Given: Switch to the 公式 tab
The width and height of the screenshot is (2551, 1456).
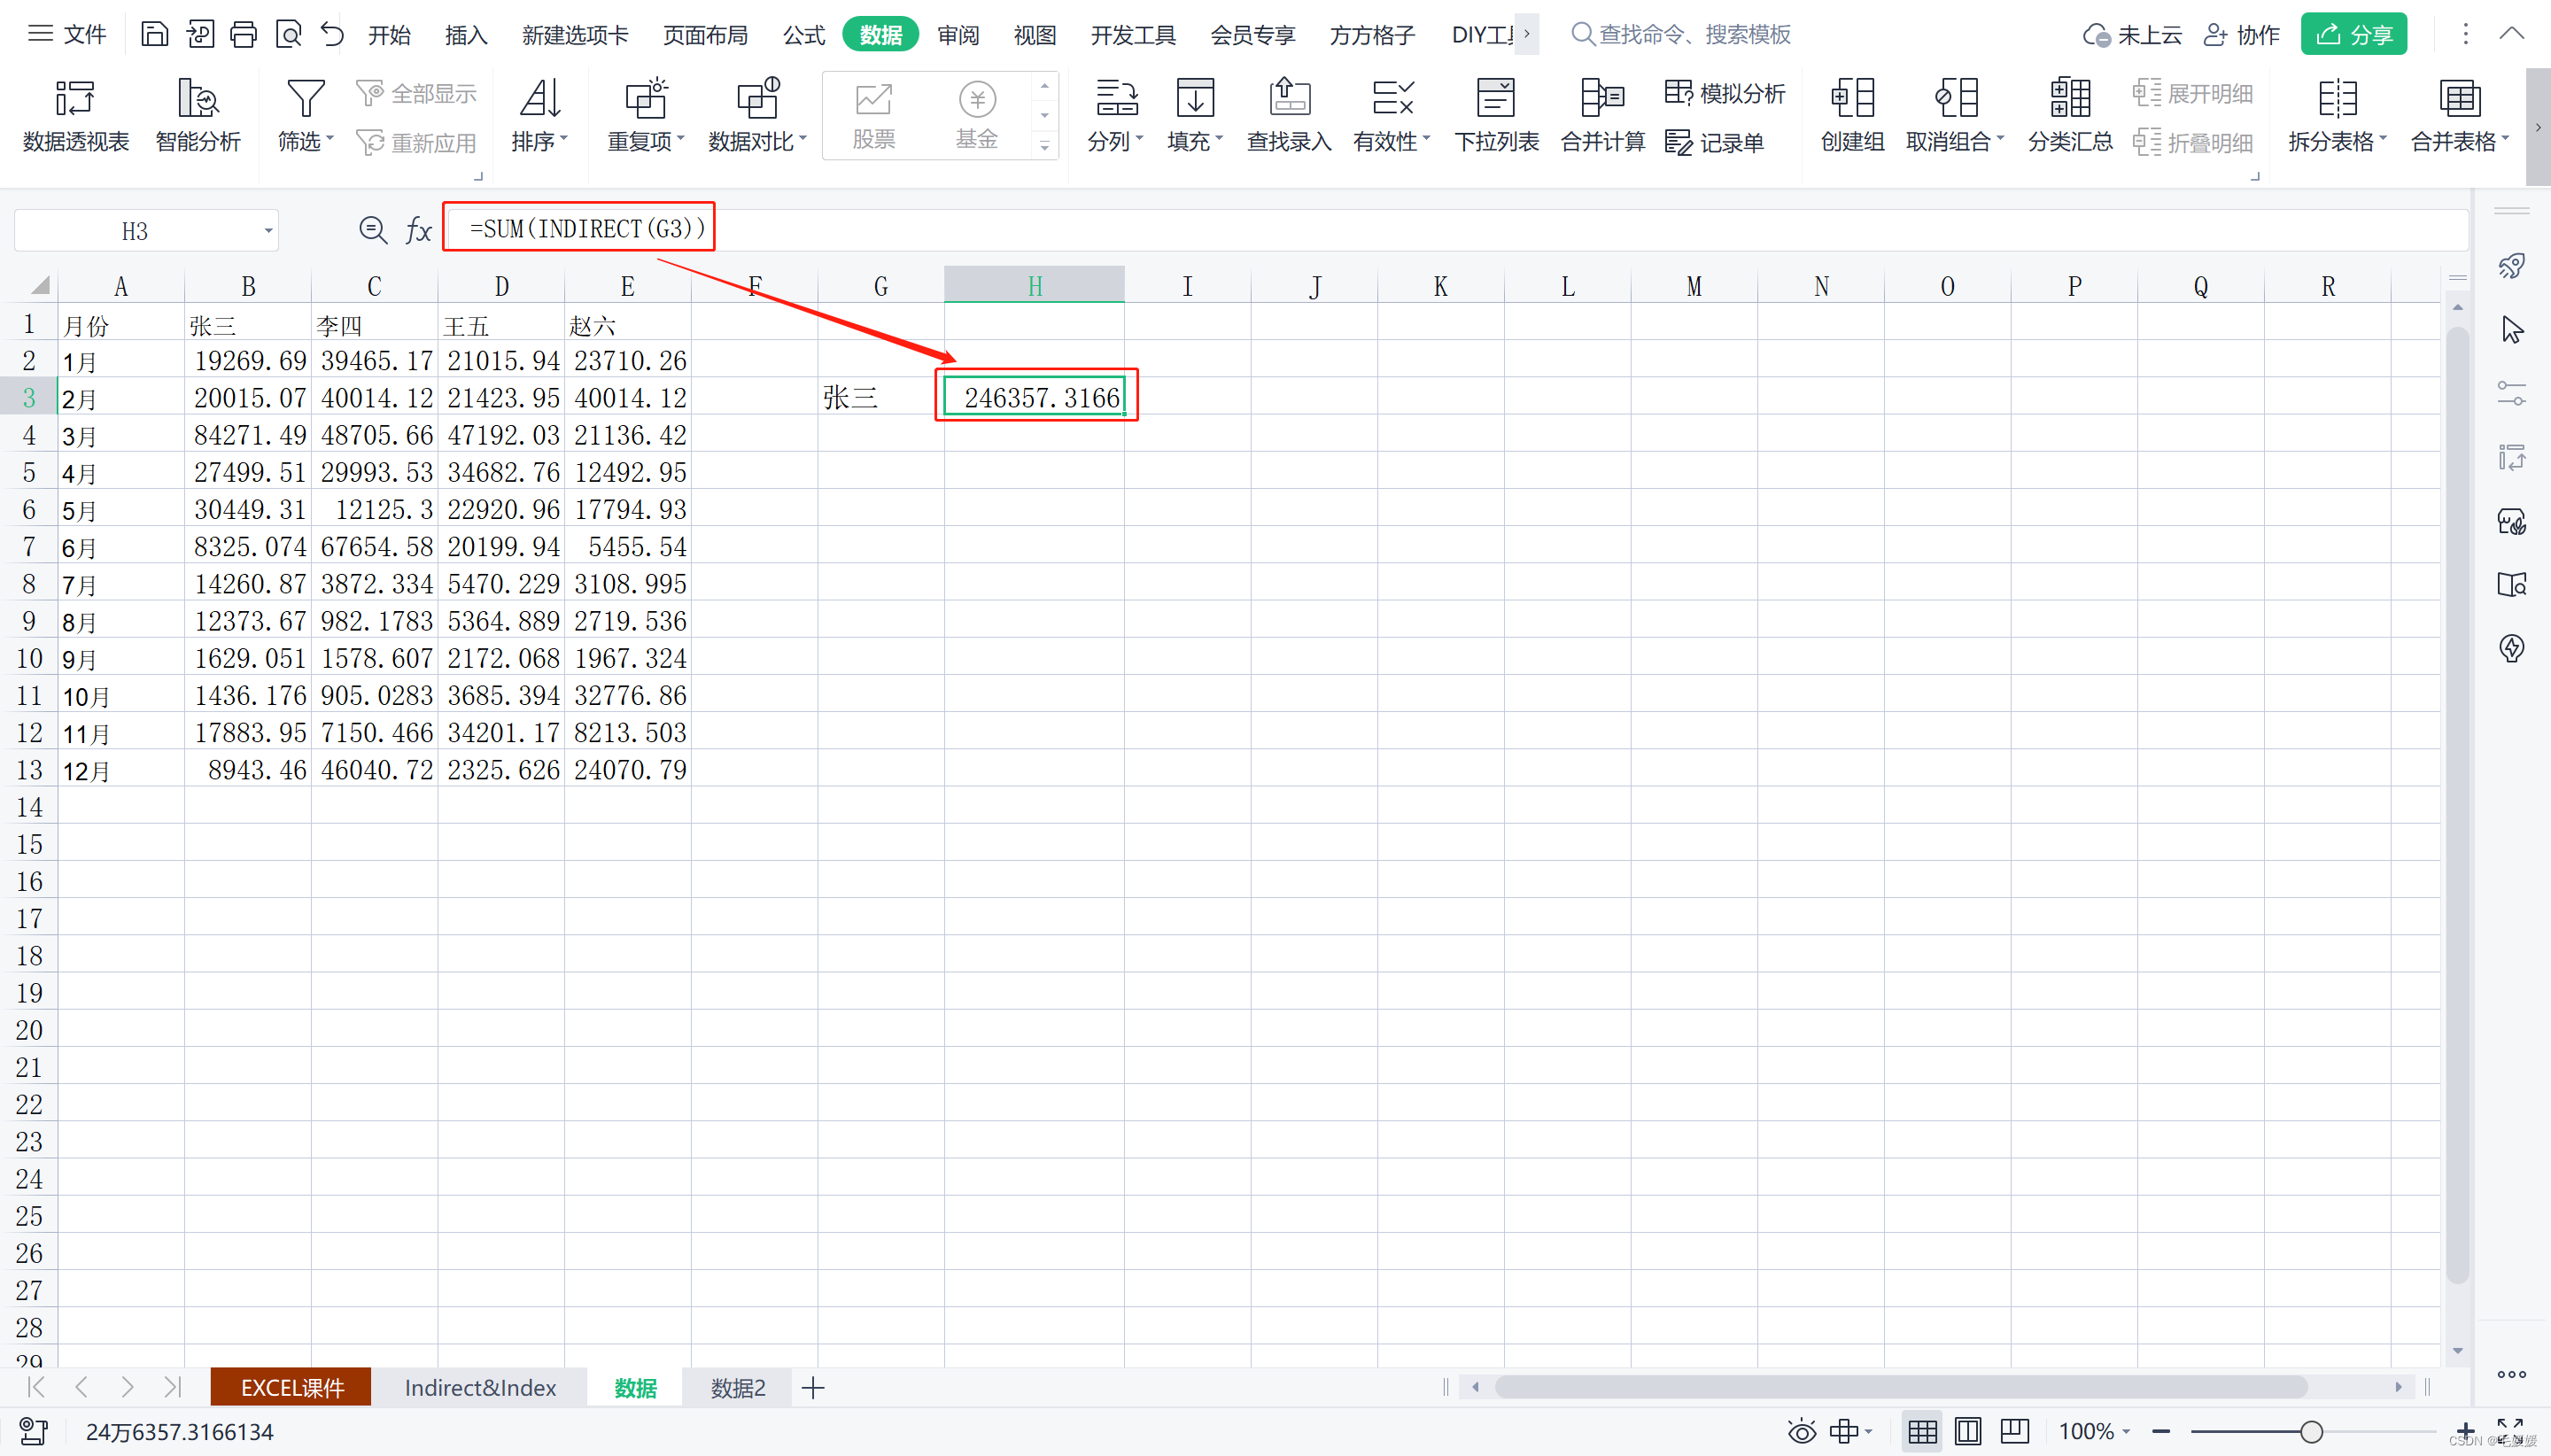Looking at the screenshot, I should 804,35.
